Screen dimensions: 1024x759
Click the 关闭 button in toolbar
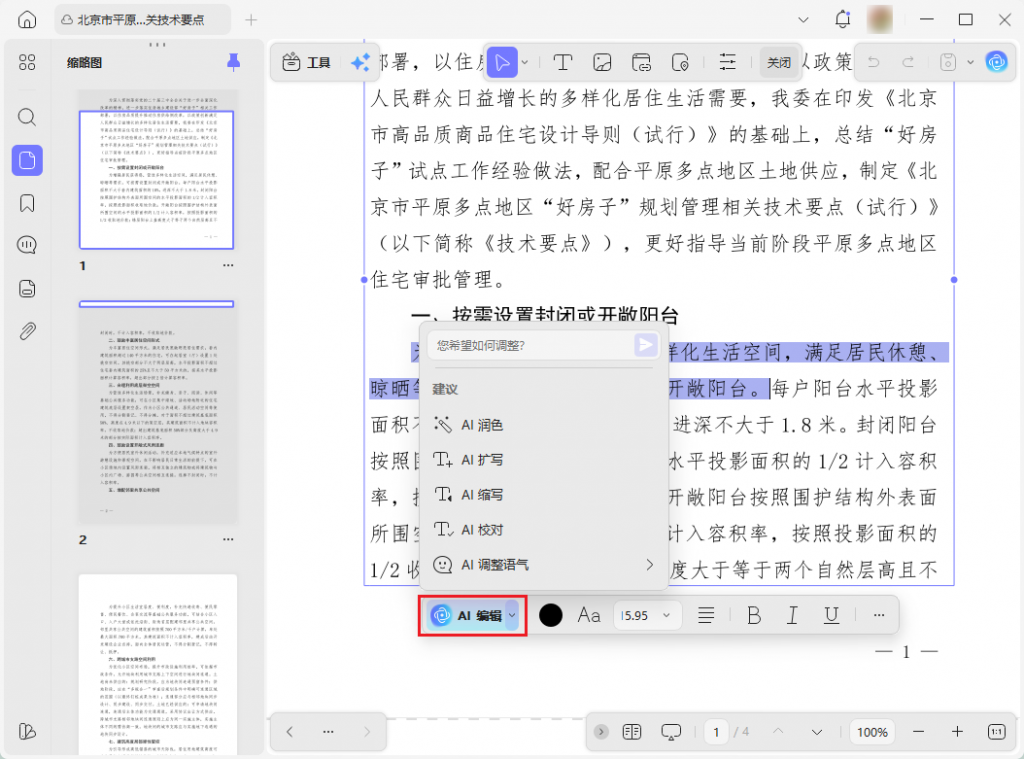779,62
